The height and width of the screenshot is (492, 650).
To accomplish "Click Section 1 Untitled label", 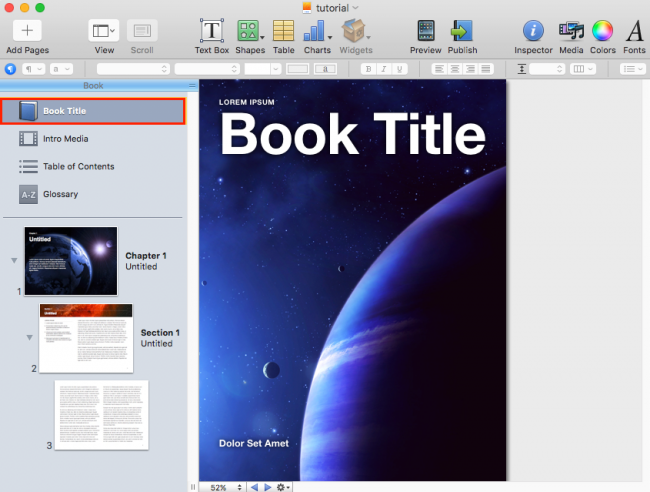I will click(160, 338).
